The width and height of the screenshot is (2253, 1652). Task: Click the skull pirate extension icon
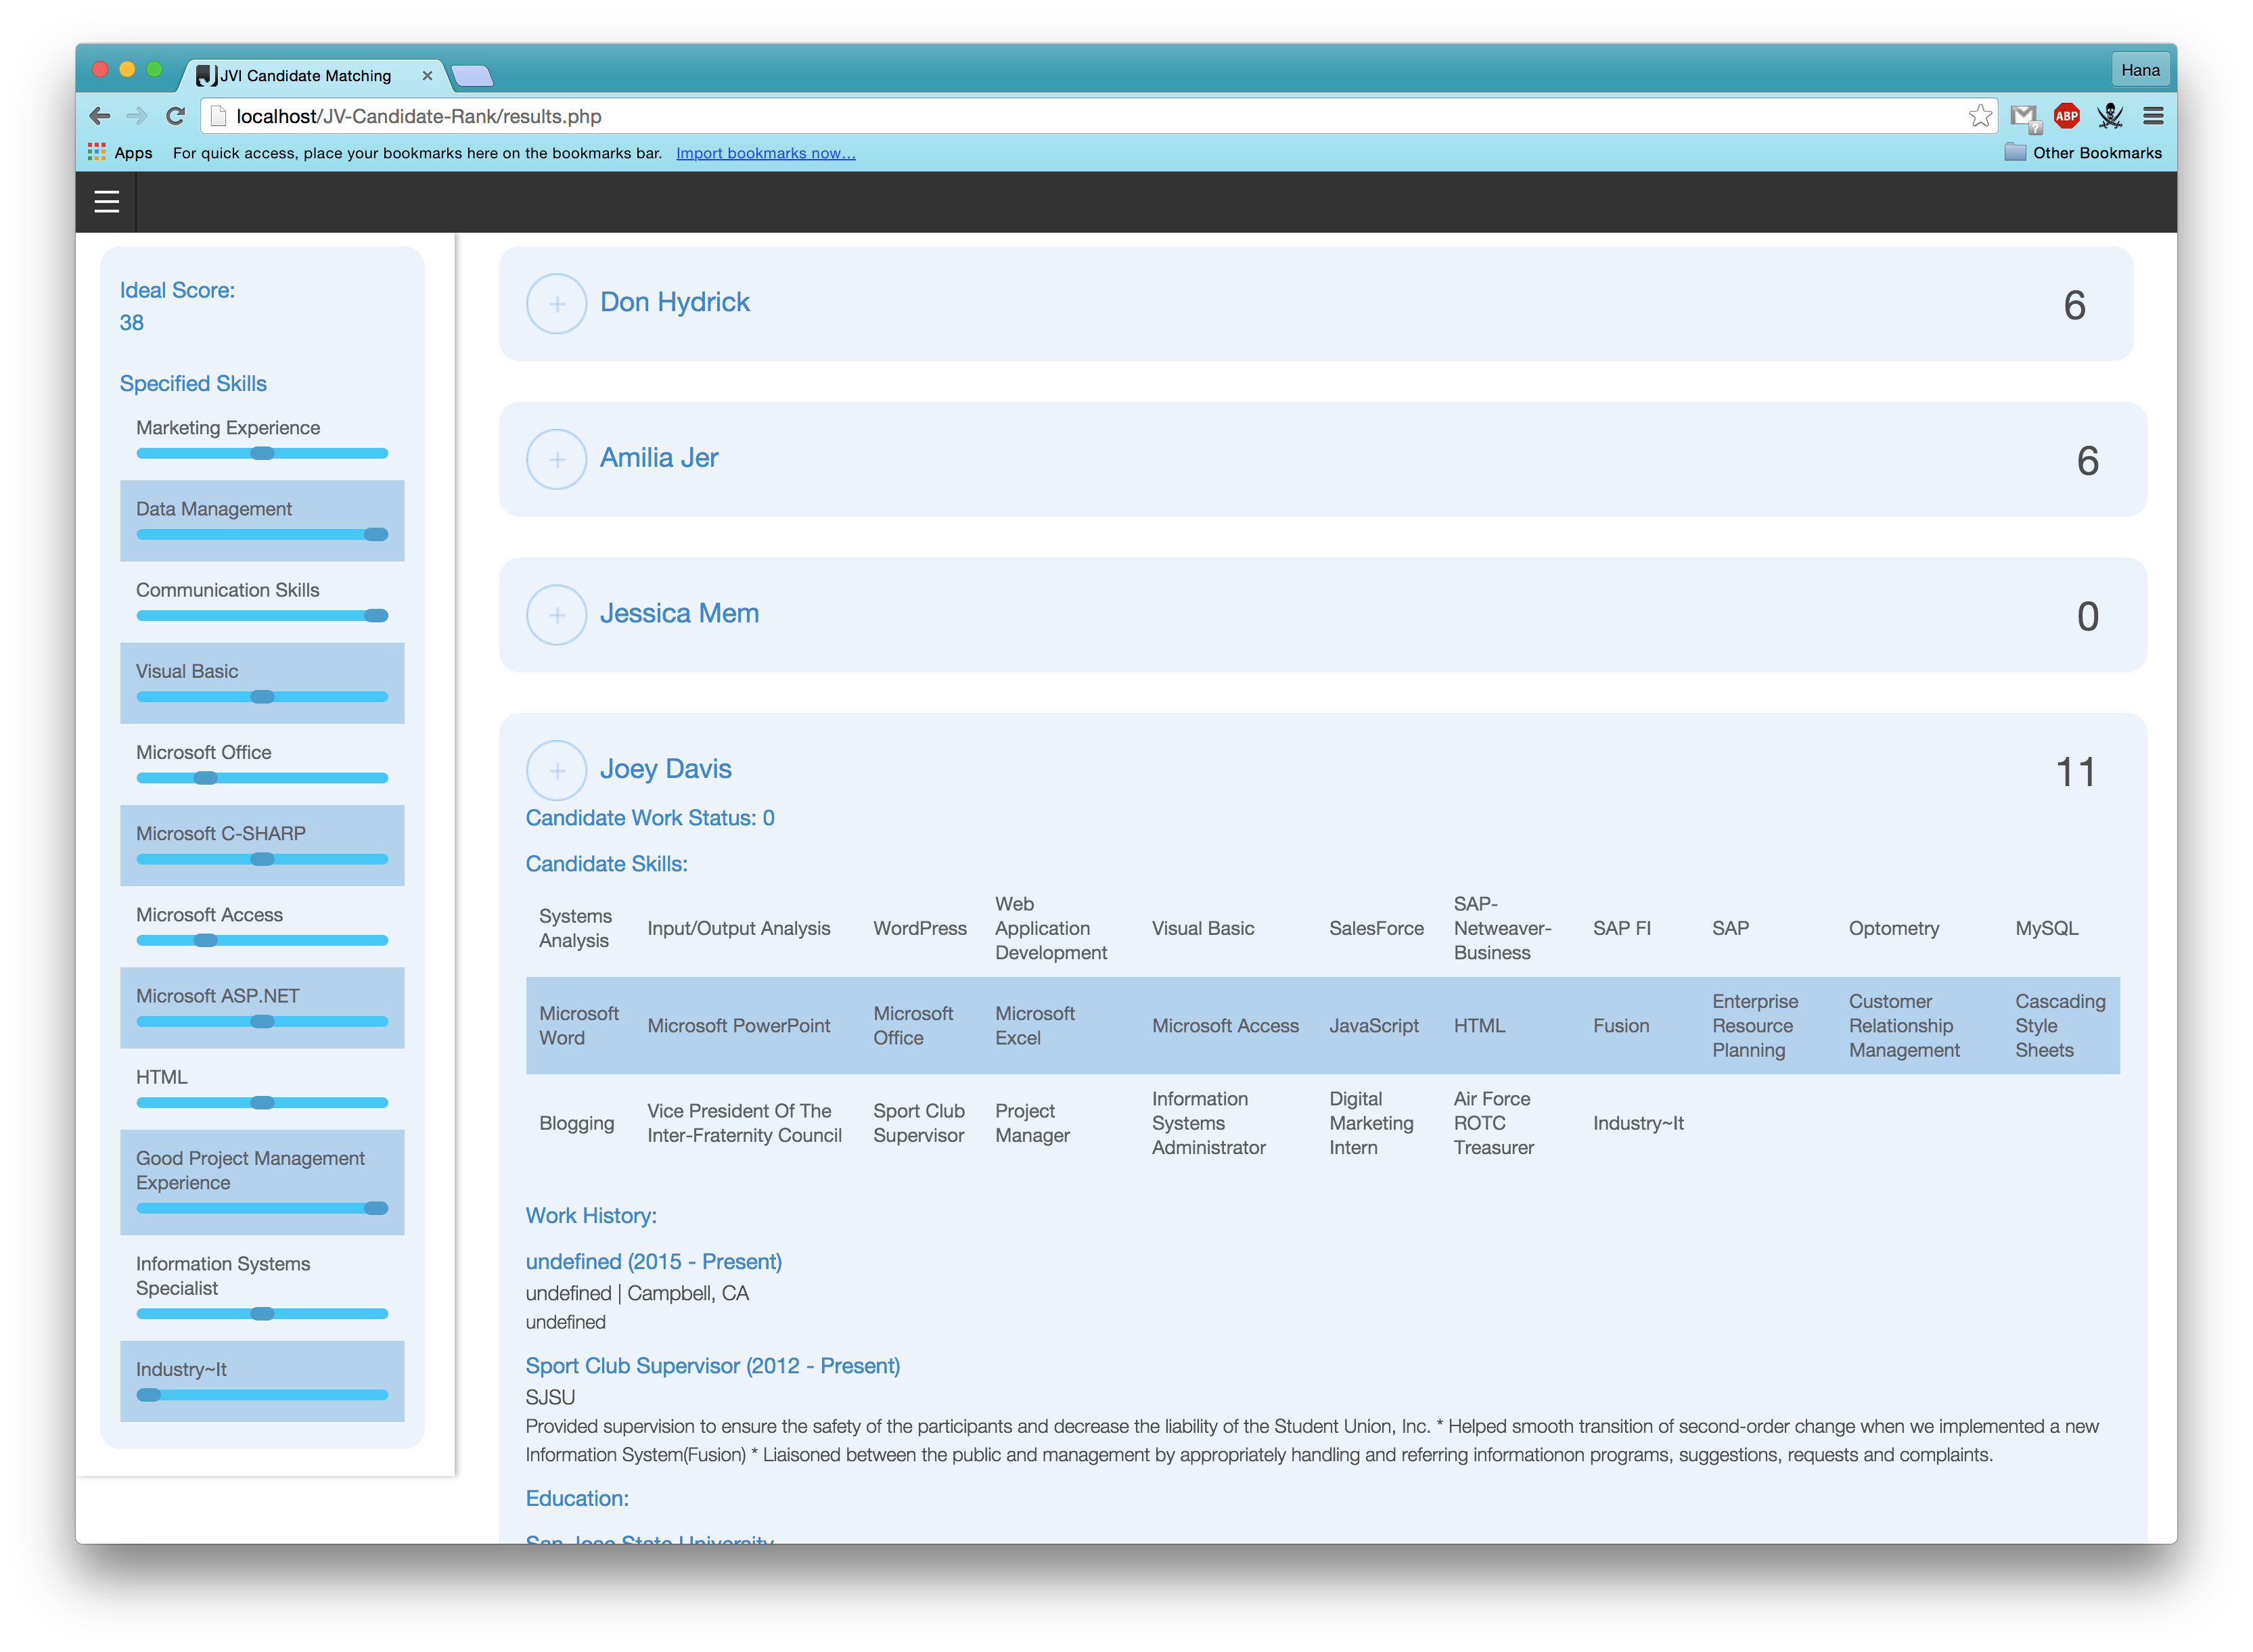coord(2110,116)
